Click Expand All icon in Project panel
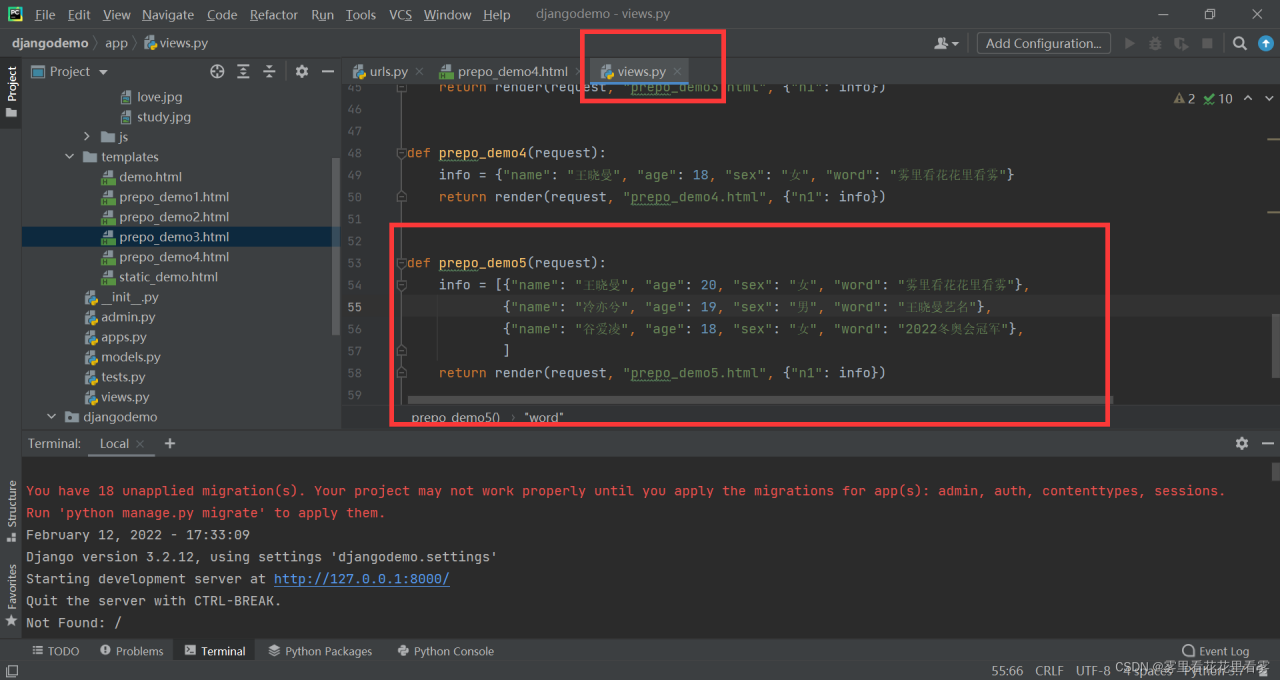 click(243, 72)
